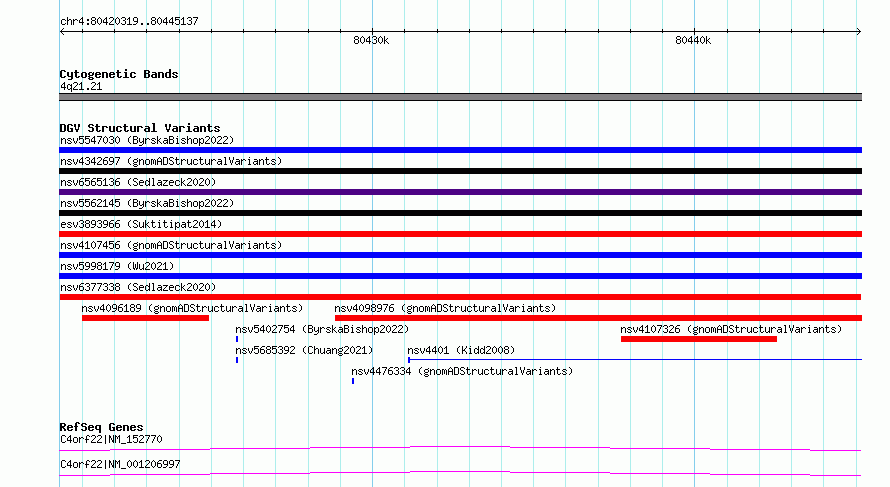The image size is (890, 487).
Task: Open variant nsv6565136 (Sedlazeck2020) label
Action: [138, 182]
